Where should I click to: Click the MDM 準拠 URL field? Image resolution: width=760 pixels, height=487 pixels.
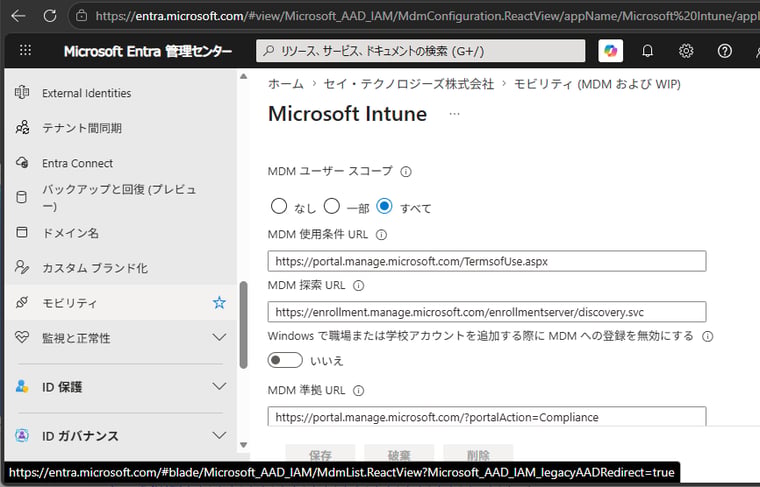tap(487, 416)
